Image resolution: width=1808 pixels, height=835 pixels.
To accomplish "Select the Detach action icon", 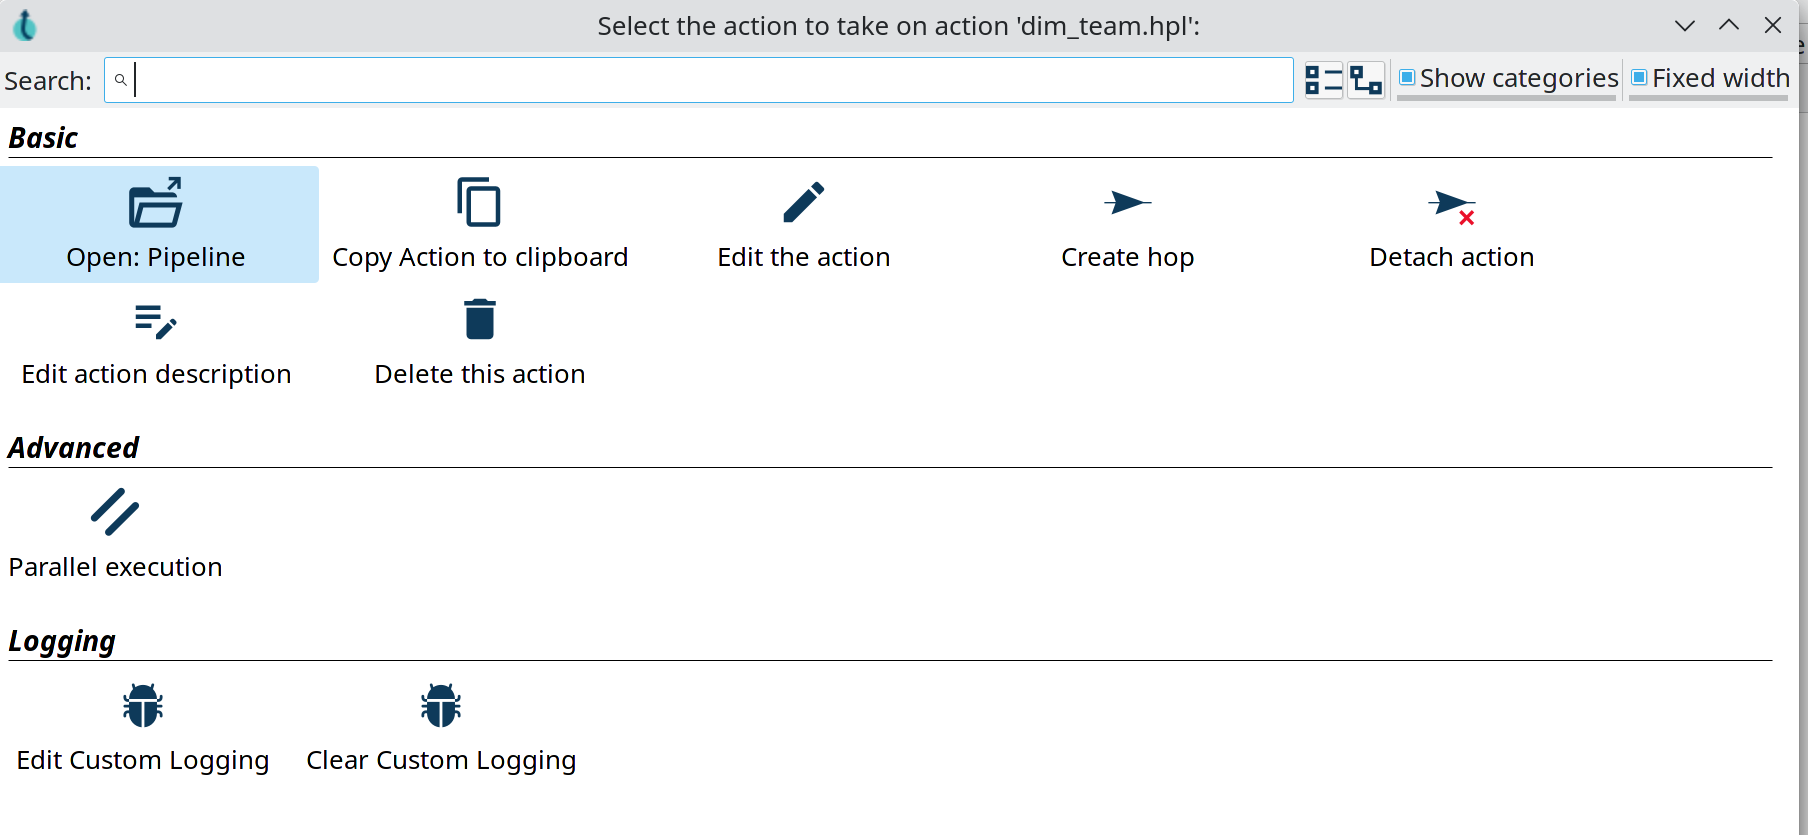I will (1451, 206).
